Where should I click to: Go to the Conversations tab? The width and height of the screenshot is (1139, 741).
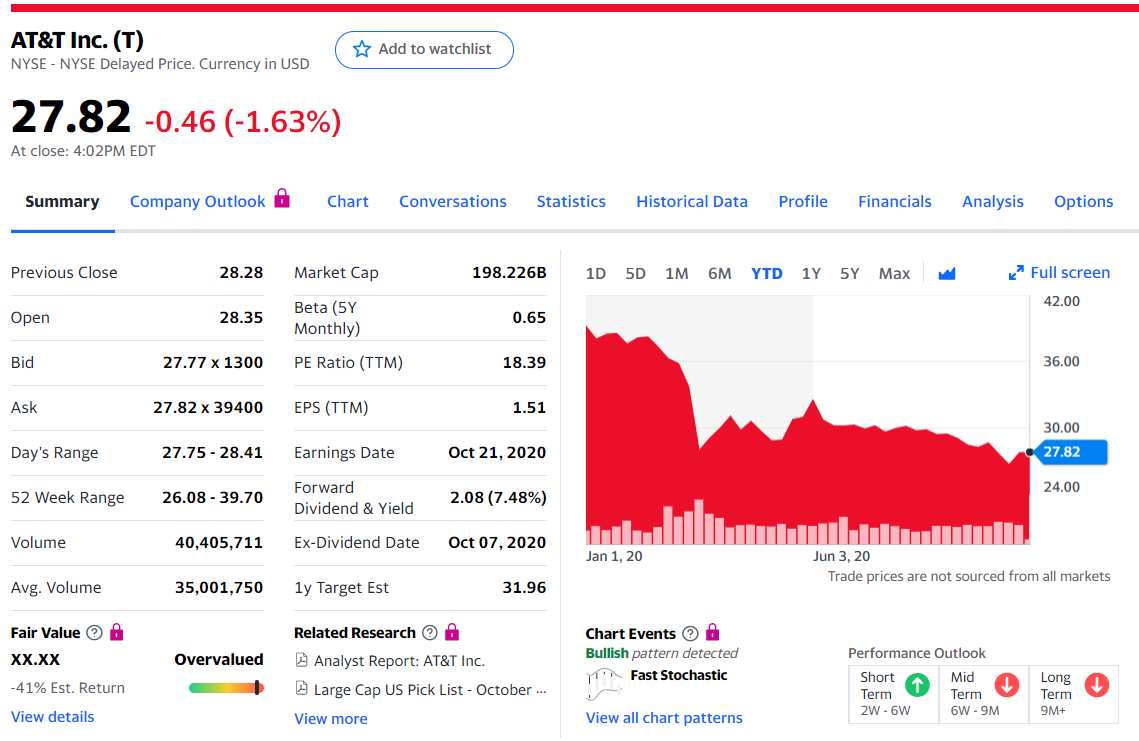click(x=453, y=202)
